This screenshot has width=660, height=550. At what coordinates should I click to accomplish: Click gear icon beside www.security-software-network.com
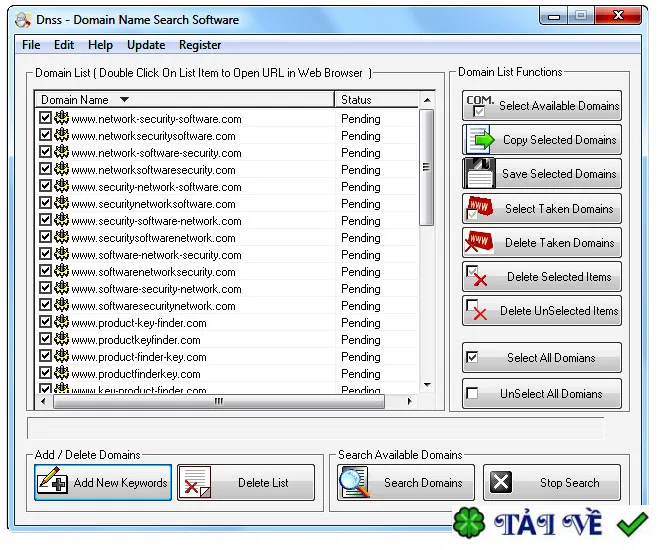click(x=61, y=220)
